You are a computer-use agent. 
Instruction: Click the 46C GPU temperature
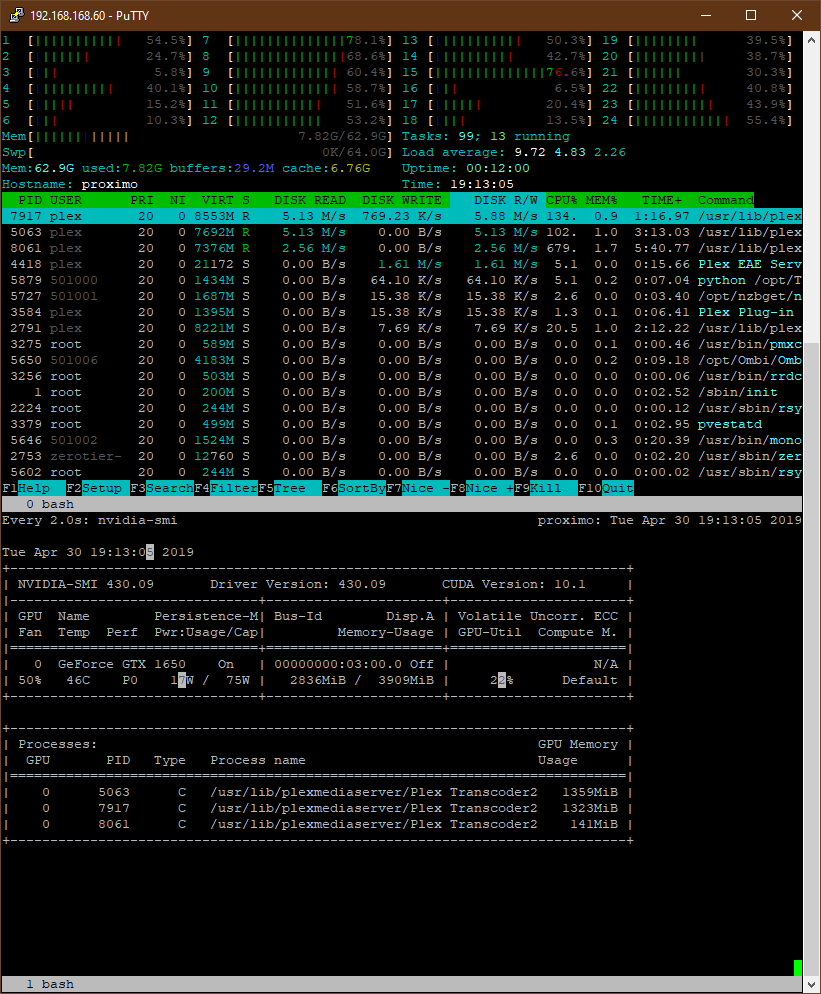point(78,680)
